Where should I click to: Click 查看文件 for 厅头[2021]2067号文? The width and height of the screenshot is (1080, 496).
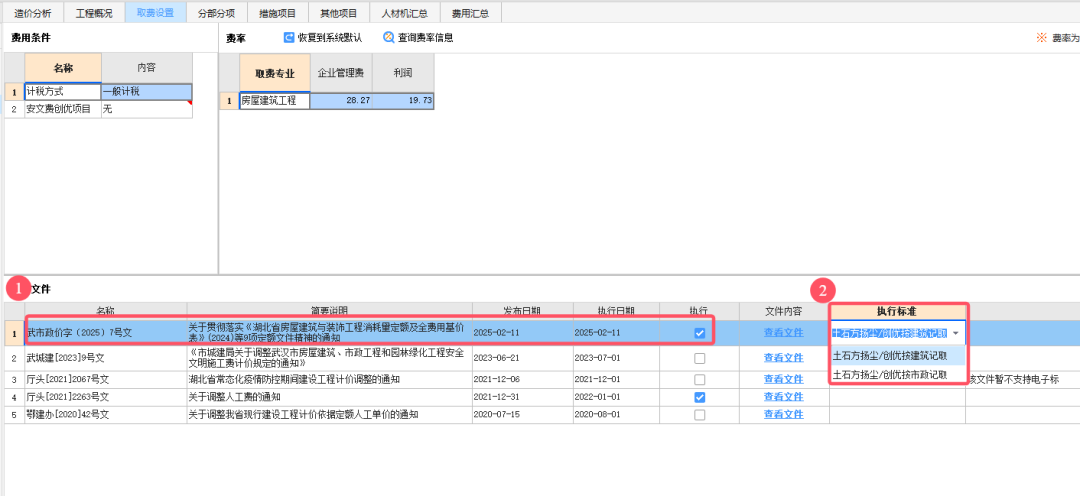783,380
